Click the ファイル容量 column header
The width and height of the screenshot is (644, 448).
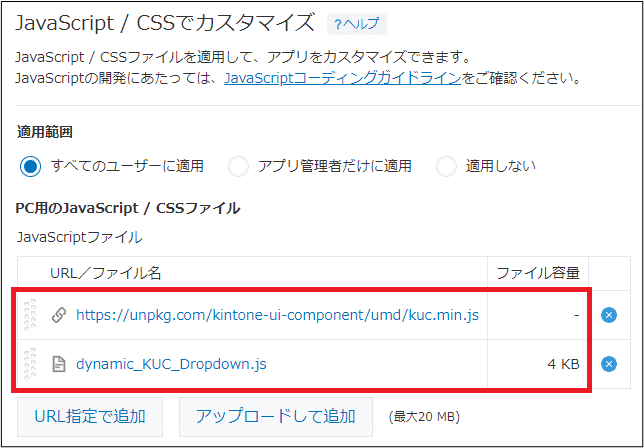click(538, 273)
